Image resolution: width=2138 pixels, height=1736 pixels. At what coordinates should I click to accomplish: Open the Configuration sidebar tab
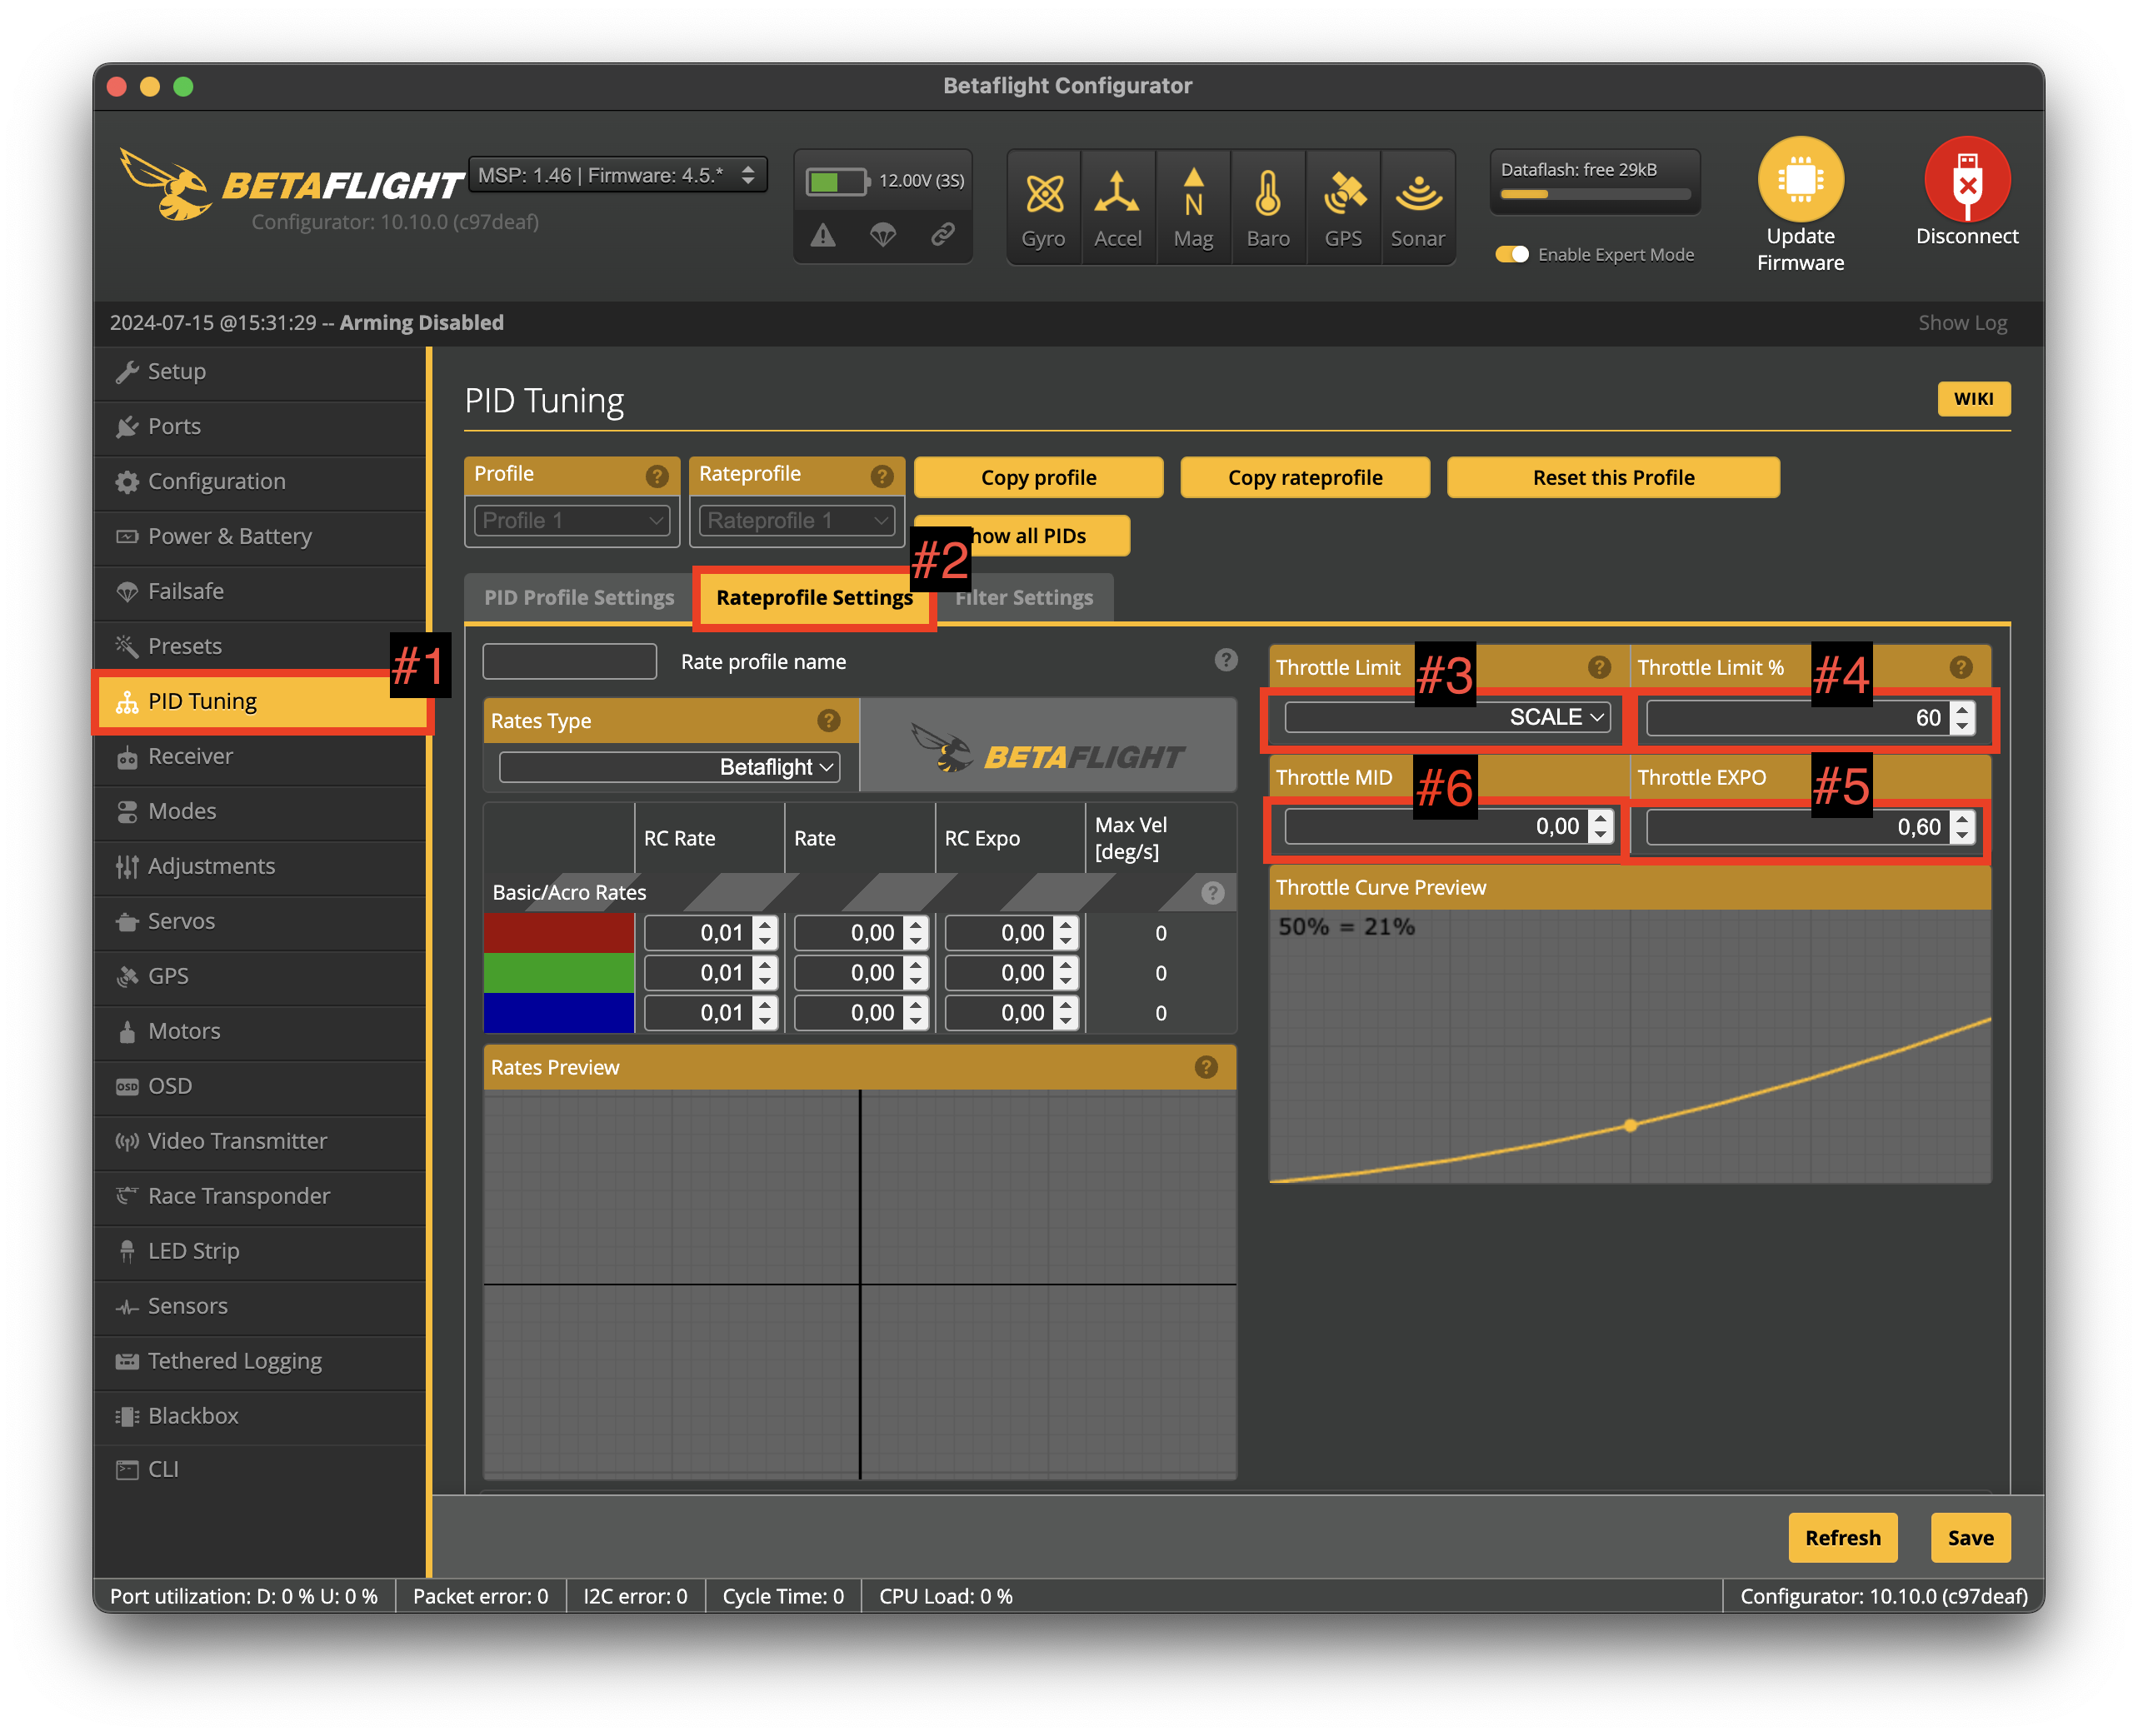[x=260, y=481]
